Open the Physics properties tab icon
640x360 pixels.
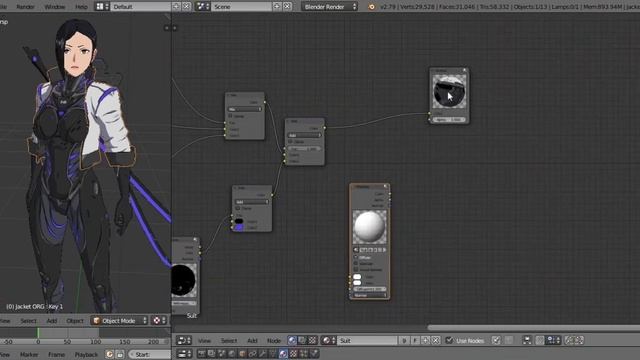click(314, 353)
